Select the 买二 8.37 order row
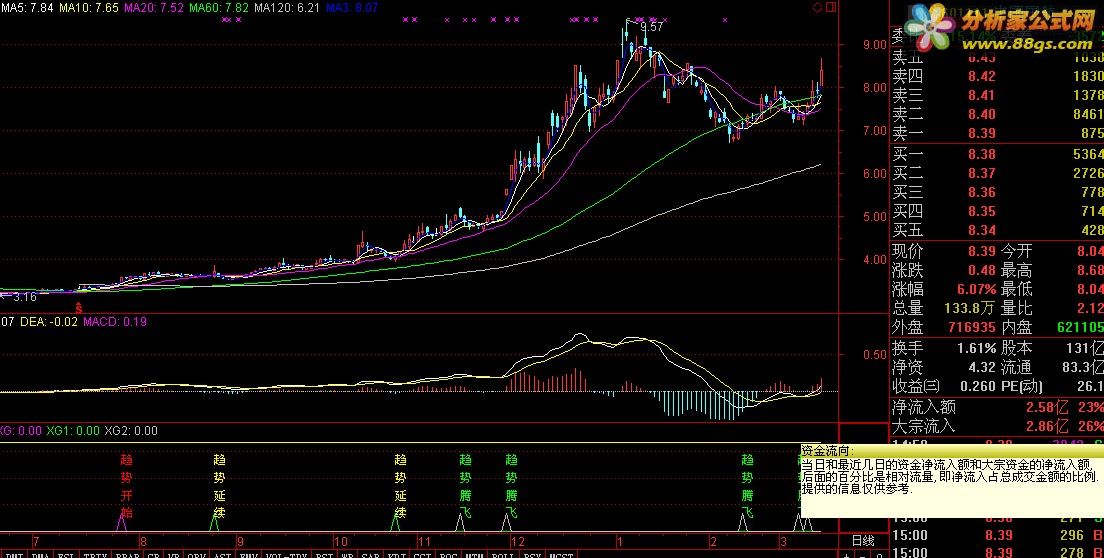The image size is (1104, 558). (997, 173)
